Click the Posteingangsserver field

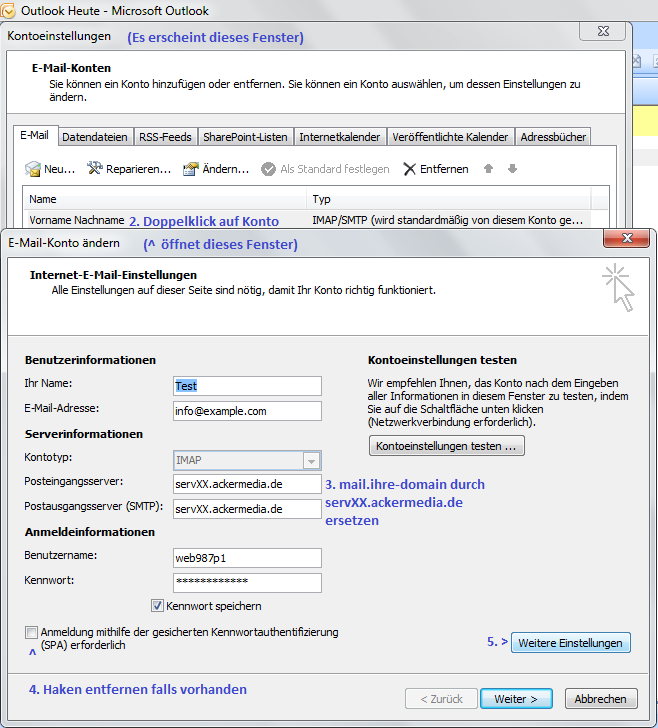(x=247, y=484)
